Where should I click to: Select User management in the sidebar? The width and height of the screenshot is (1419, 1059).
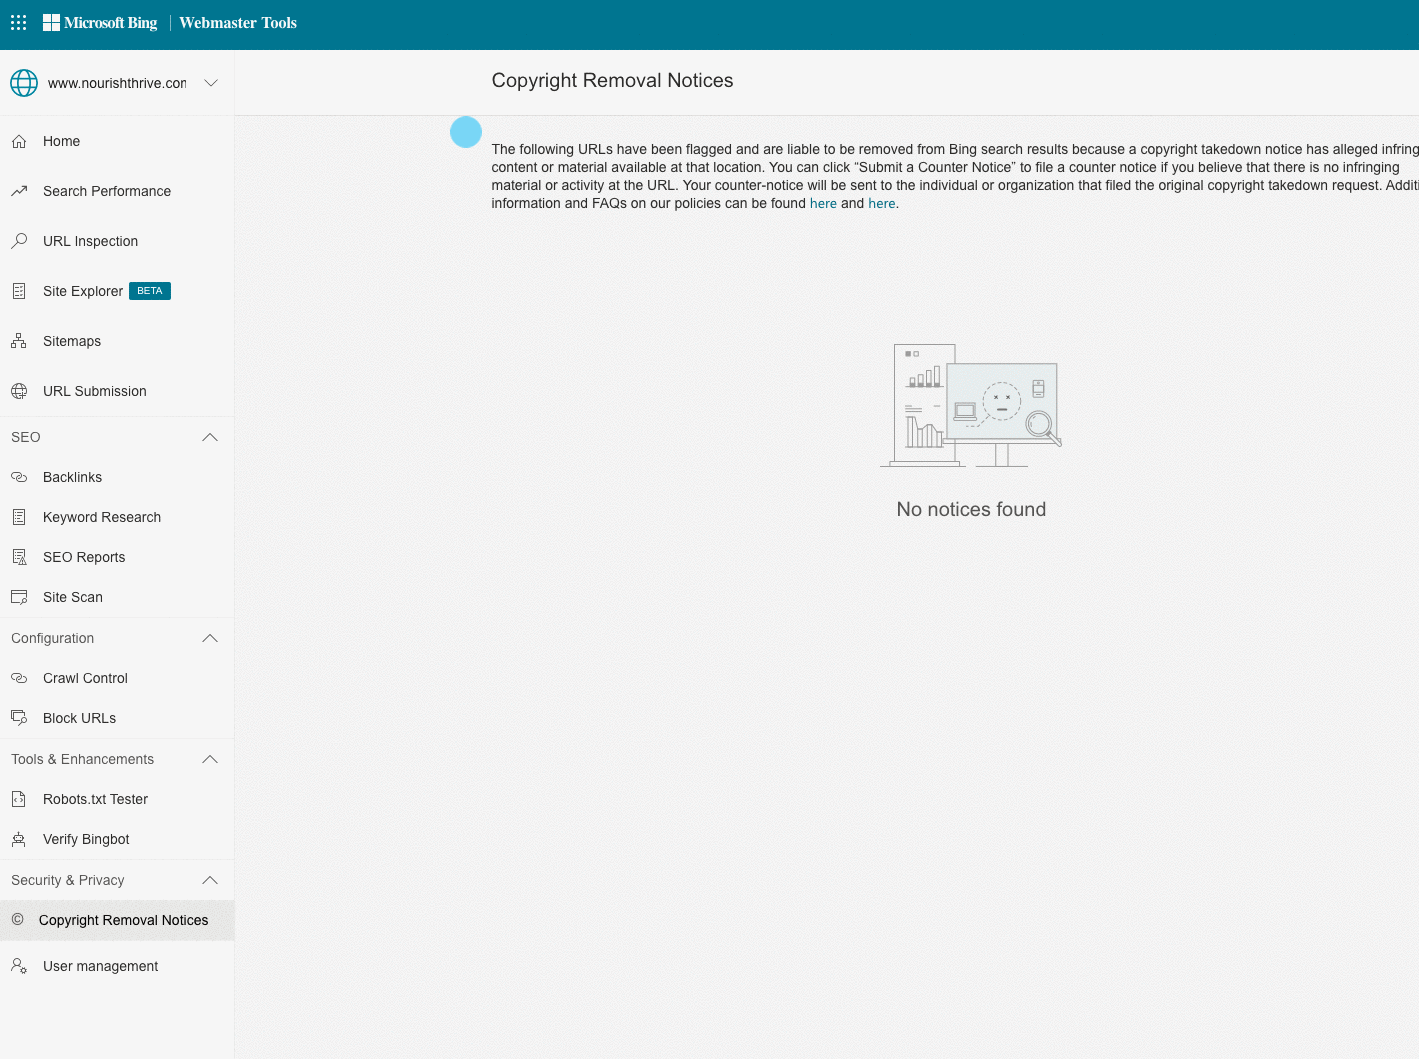[100, 966]
